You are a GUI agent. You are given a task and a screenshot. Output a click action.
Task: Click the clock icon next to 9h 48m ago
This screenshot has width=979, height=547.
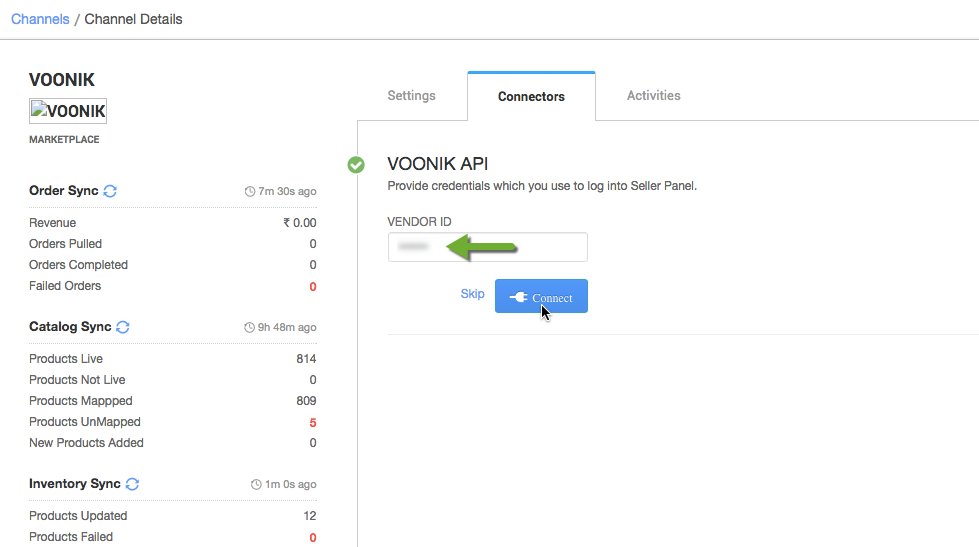[x=249, y=328]
